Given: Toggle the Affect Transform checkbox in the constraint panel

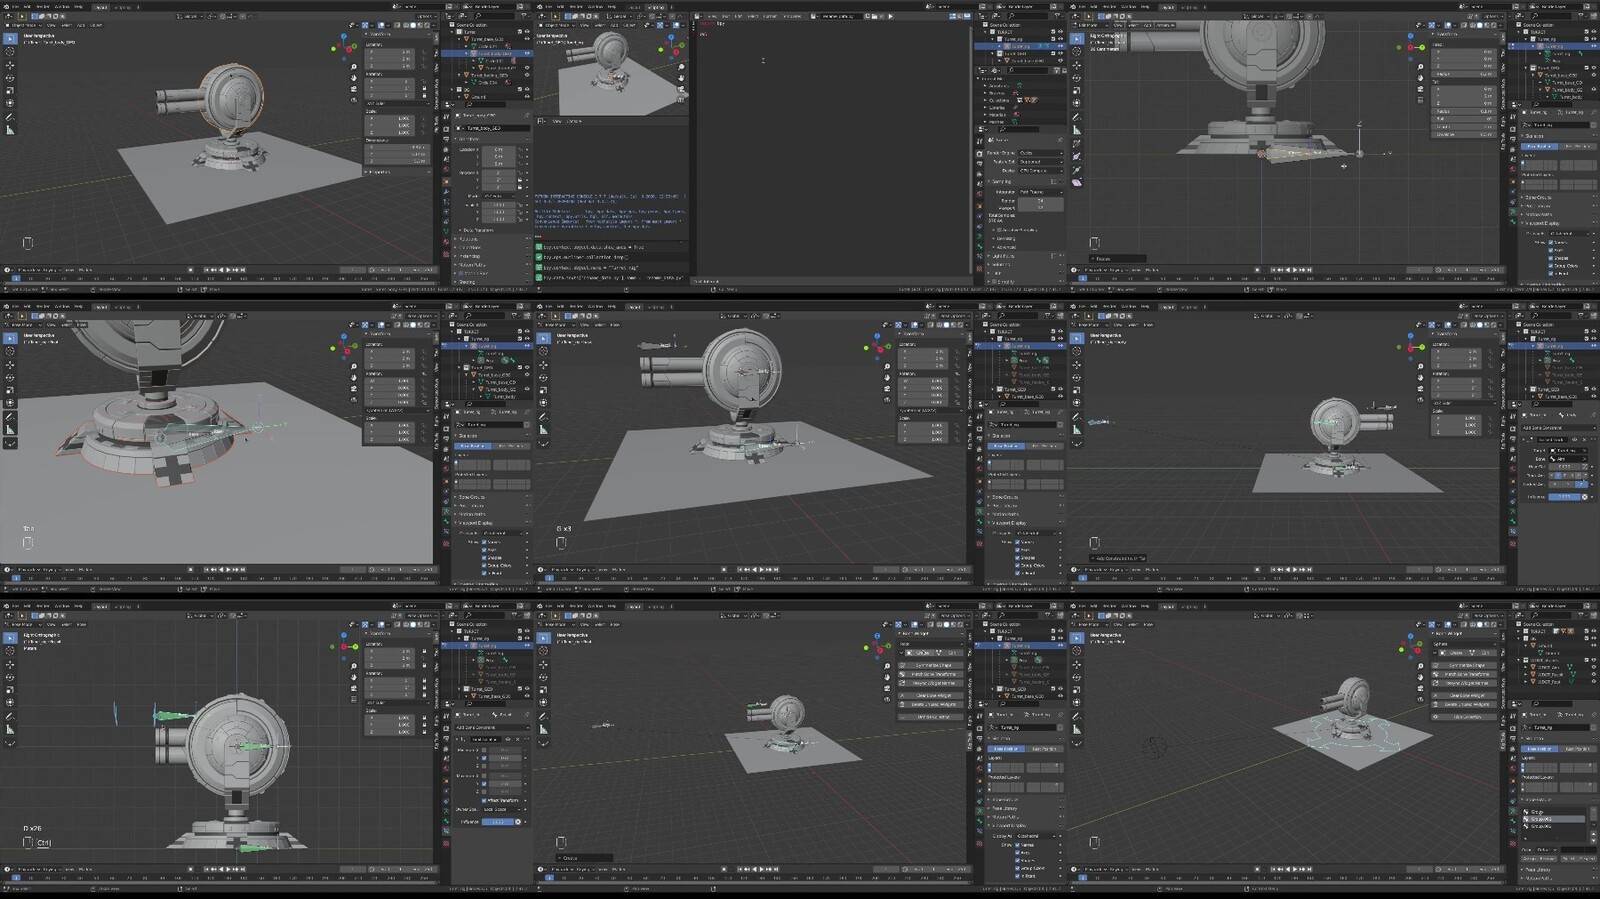Looking at the screenshot, I should [x=486, y=800].
